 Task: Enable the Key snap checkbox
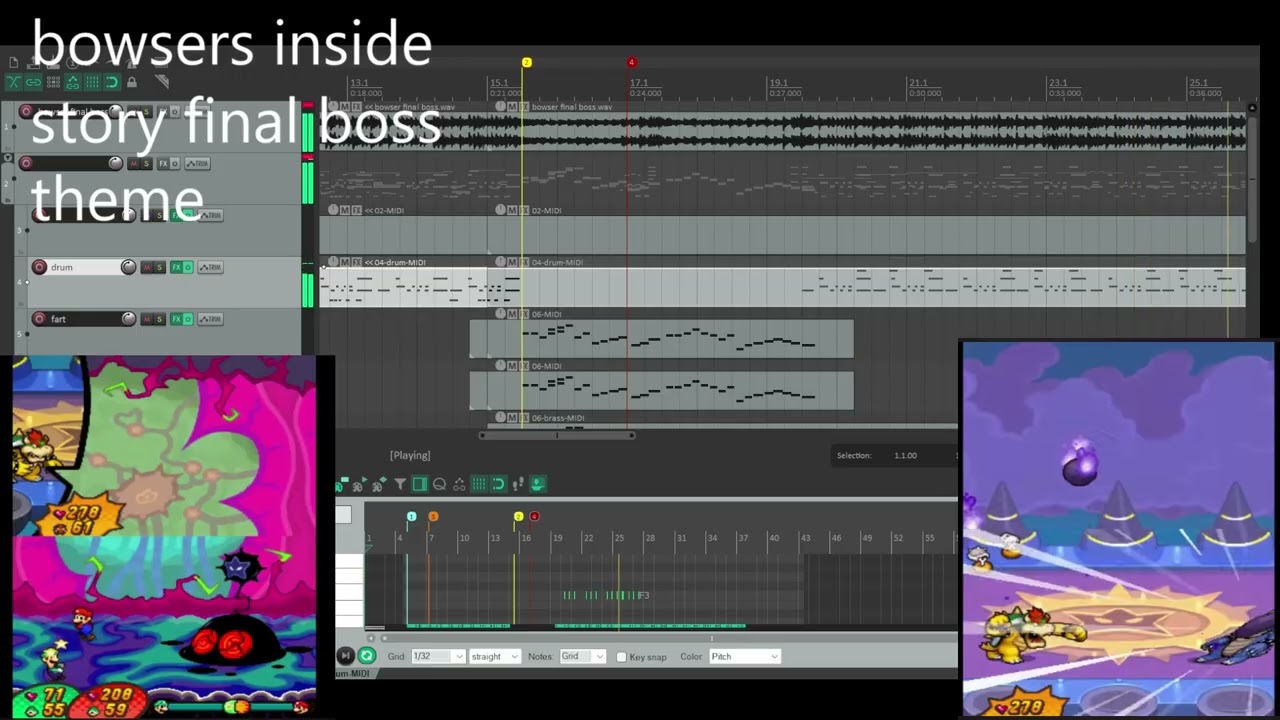(x=621, y=657)
